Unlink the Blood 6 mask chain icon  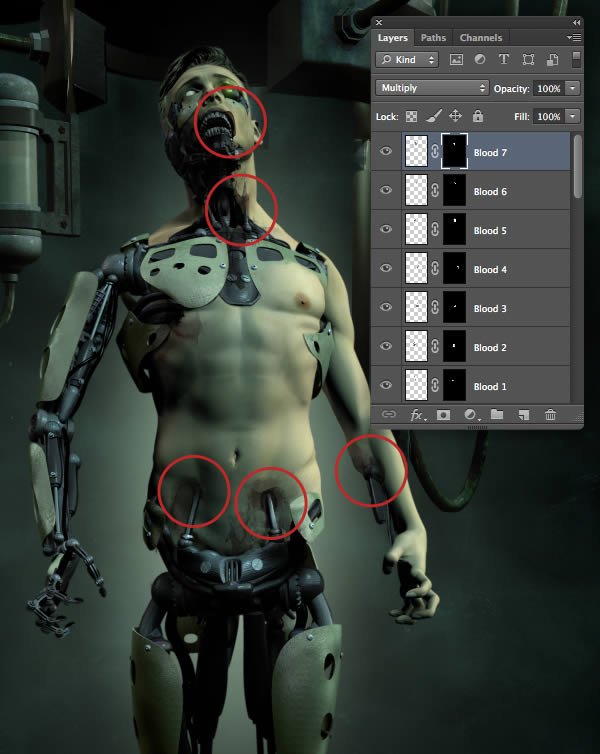click(x=435, y=190)
